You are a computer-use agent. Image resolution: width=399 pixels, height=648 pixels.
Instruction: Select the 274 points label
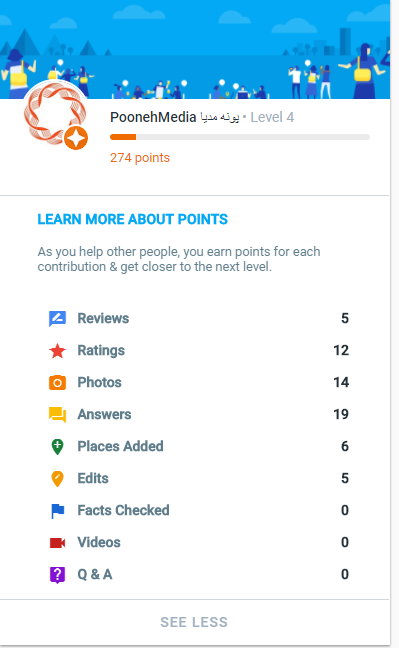140,158
